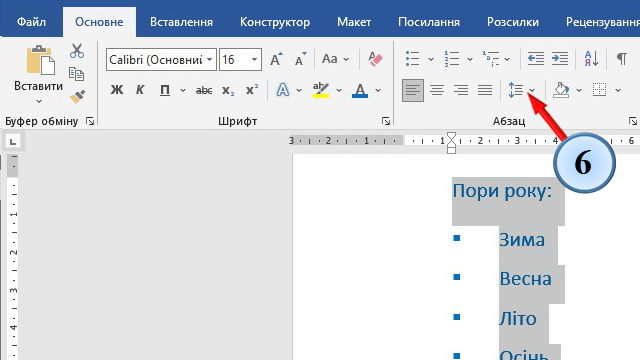Open underline style dropdown arrow
This screenshot has height=360, width=640.
(x=183, y=90)
